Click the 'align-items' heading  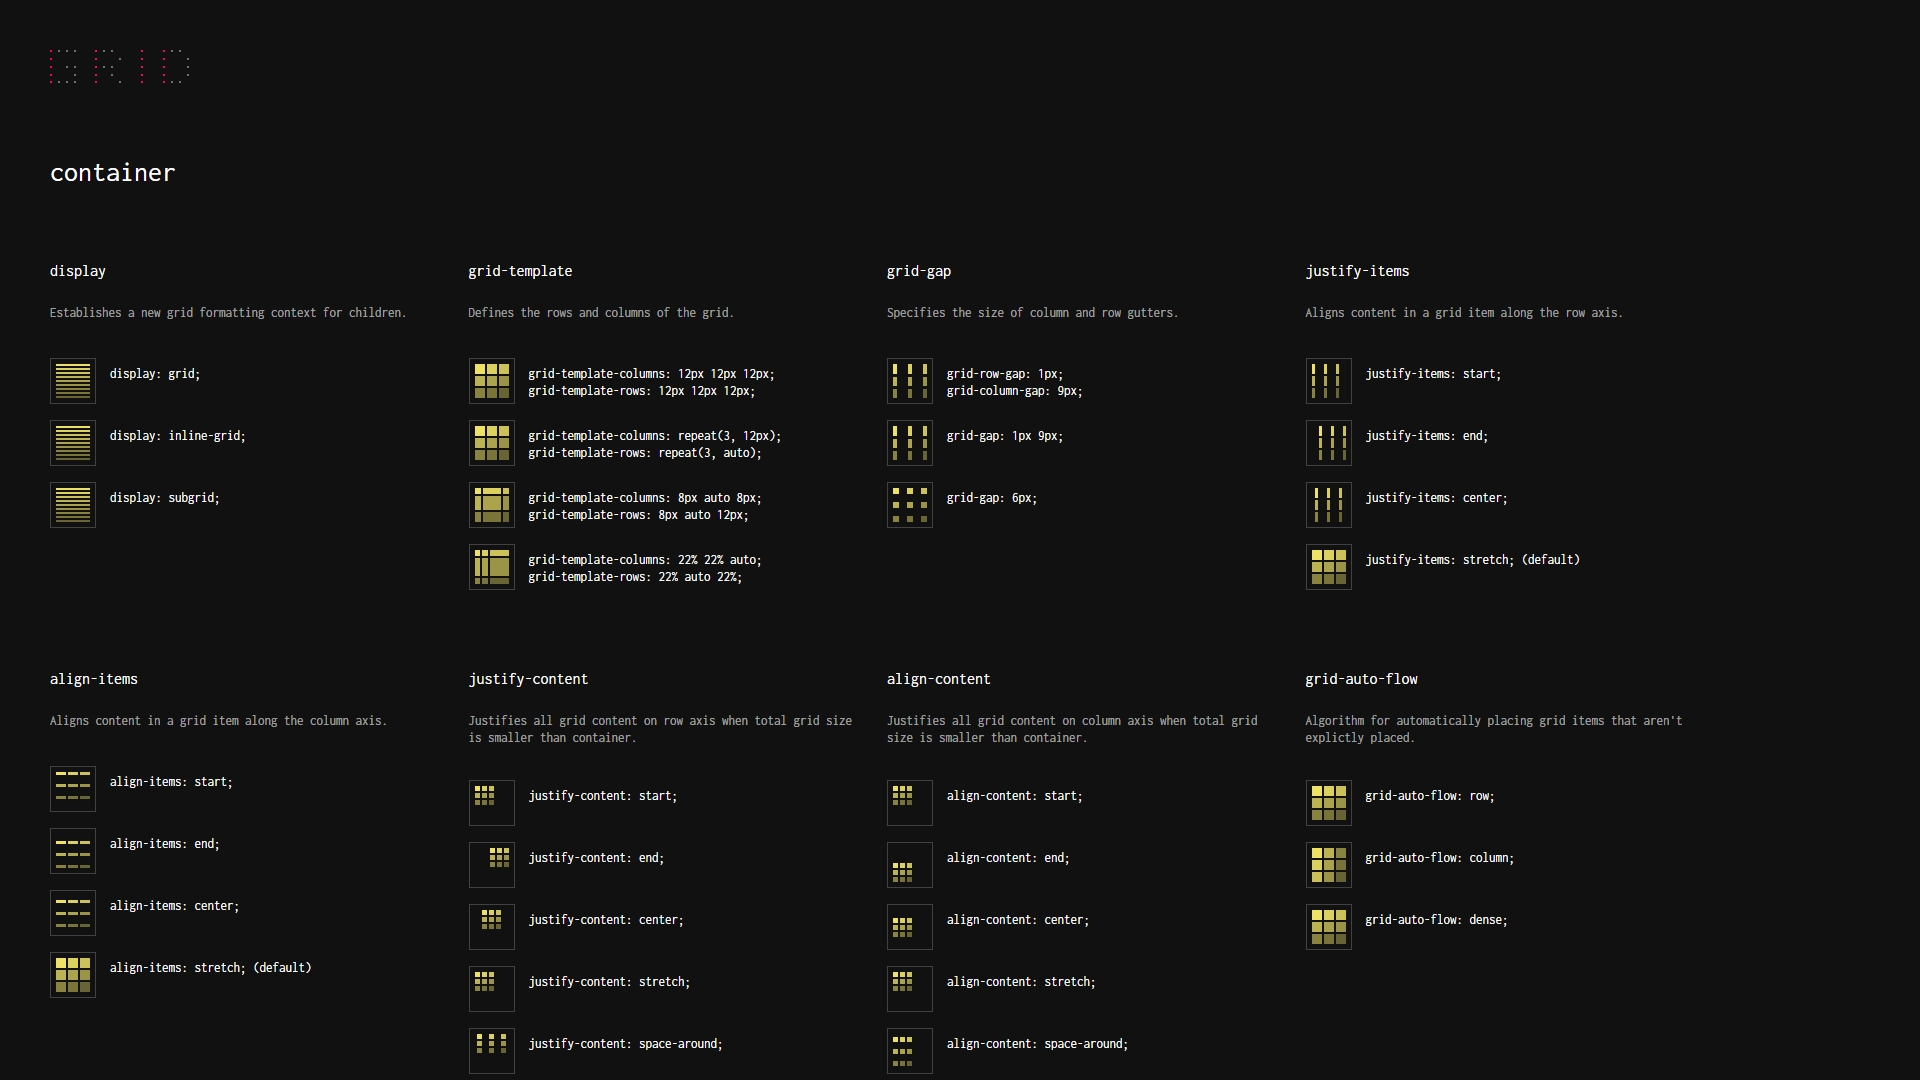(x=94, y=680)
